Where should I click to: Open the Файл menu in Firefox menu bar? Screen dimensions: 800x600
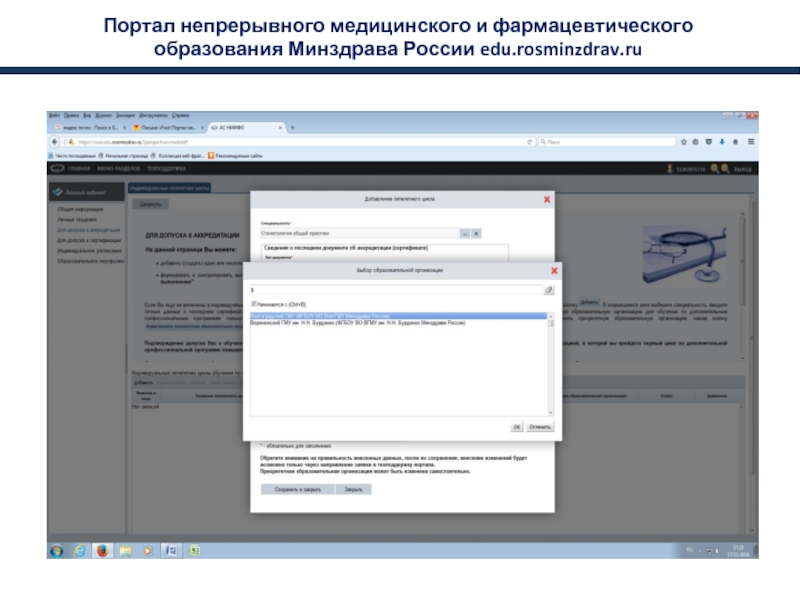pyautogui.click(x=54, y=115)
